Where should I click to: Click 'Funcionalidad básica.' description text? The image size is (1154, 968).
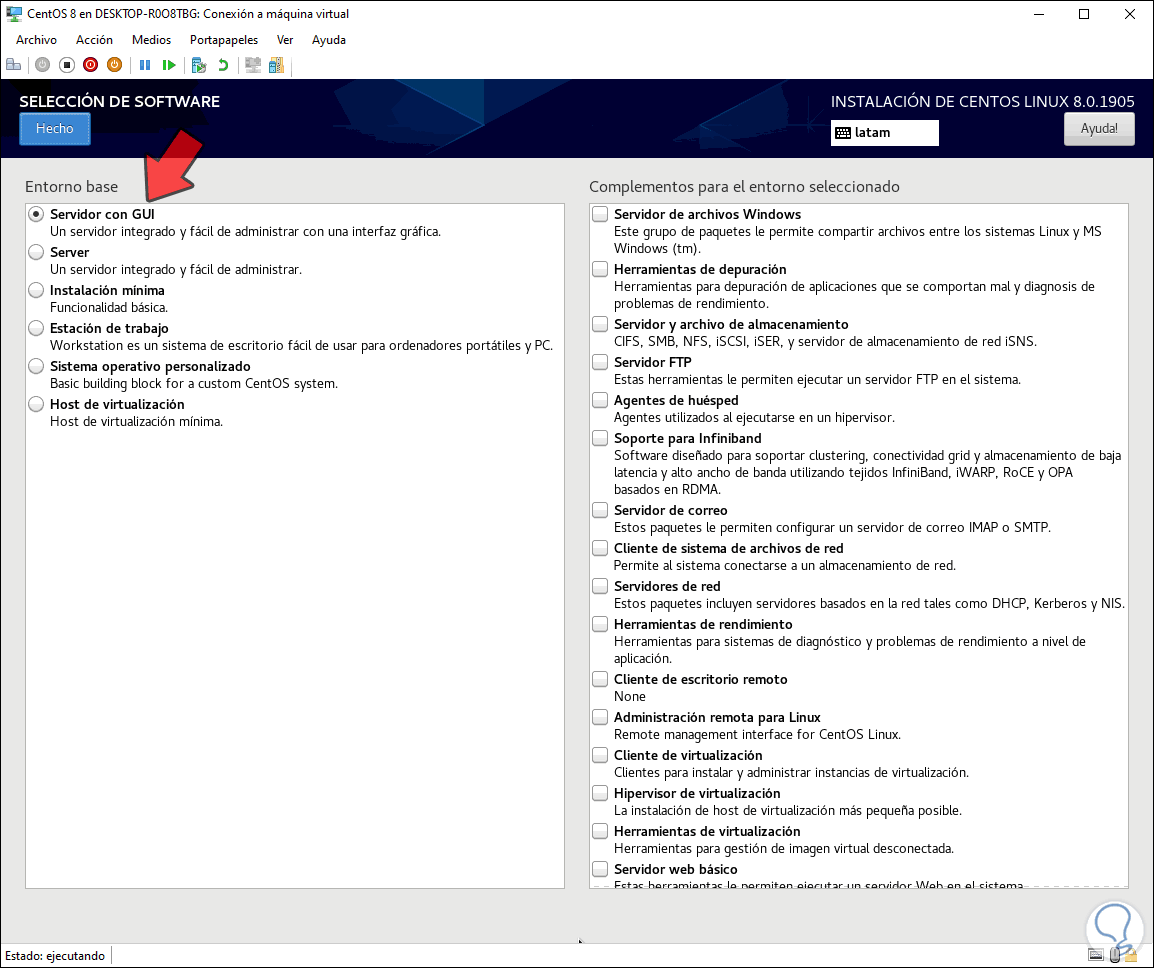(x=109, y=308)
